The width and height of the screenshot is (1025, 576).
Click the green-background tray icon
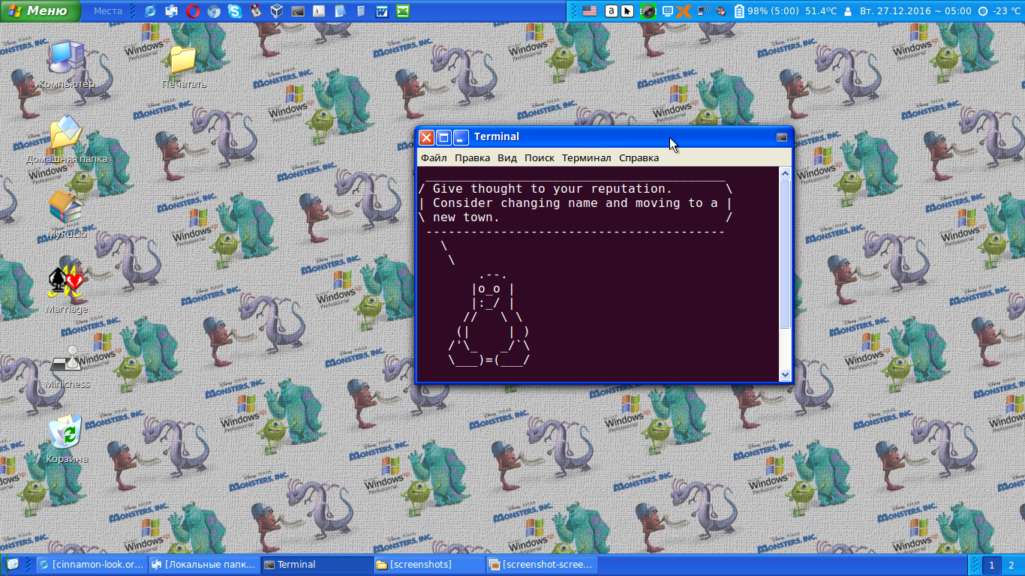coord(648,11)
